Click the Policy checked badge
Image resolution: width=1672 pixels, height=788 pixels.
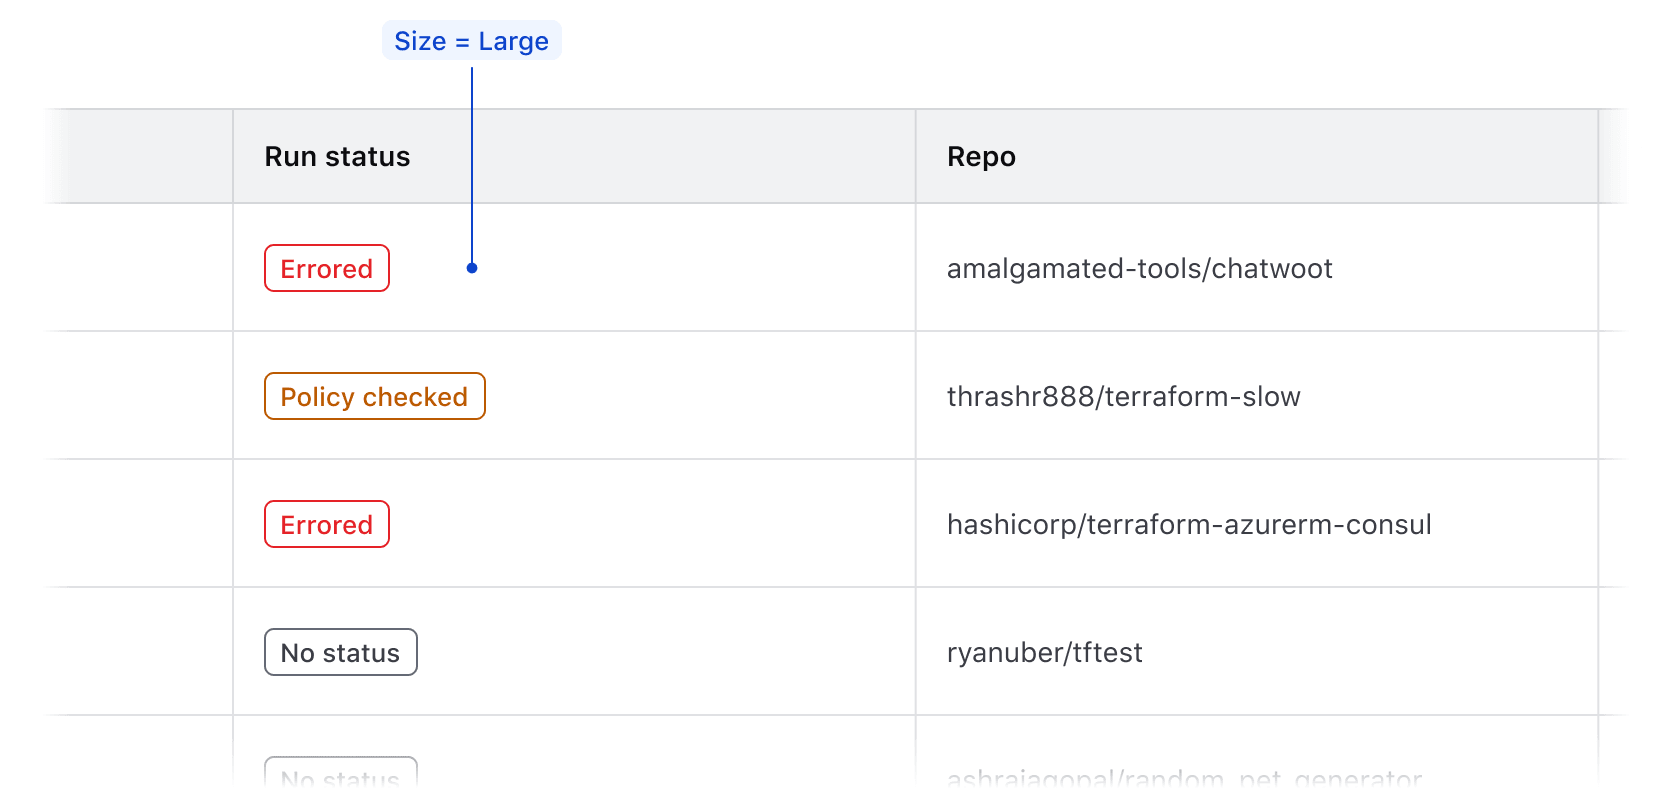pyautogui.click(x=374, y=397)
